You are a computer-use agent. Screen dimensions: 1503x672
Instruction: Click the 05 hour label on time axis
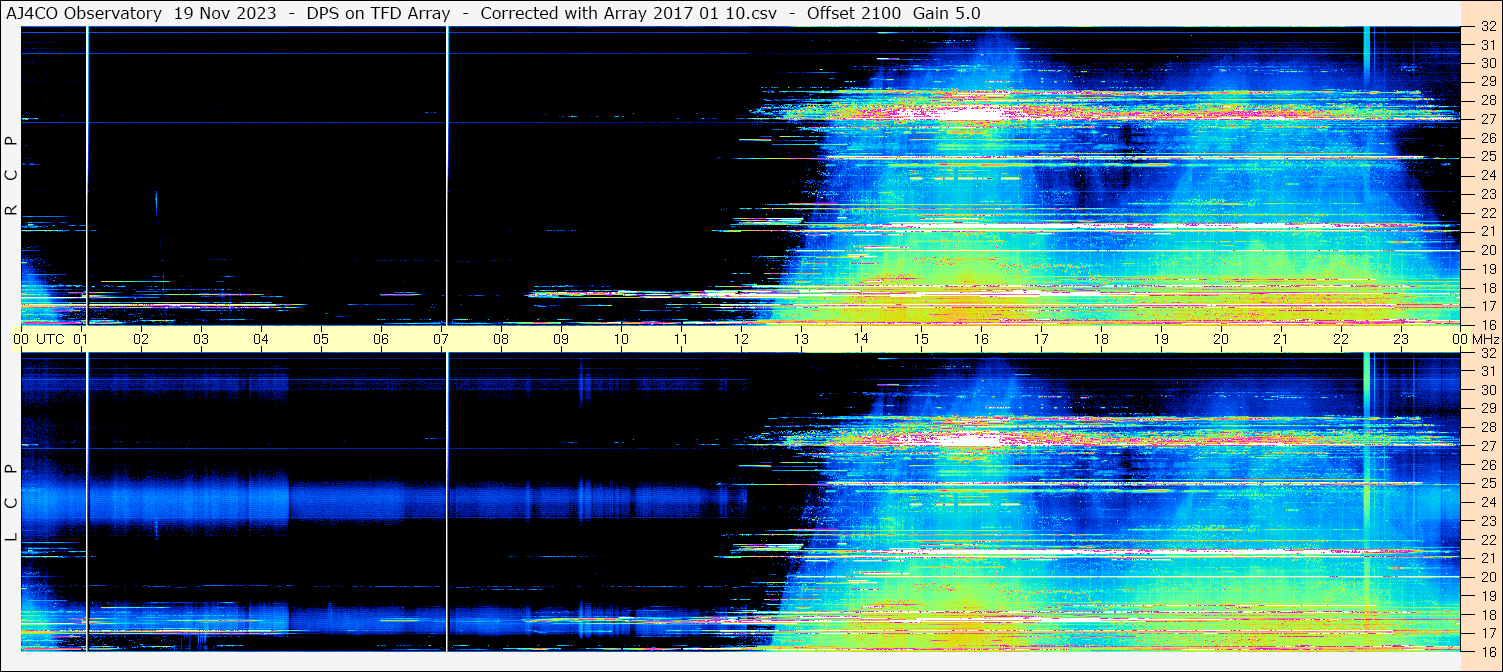321,339
